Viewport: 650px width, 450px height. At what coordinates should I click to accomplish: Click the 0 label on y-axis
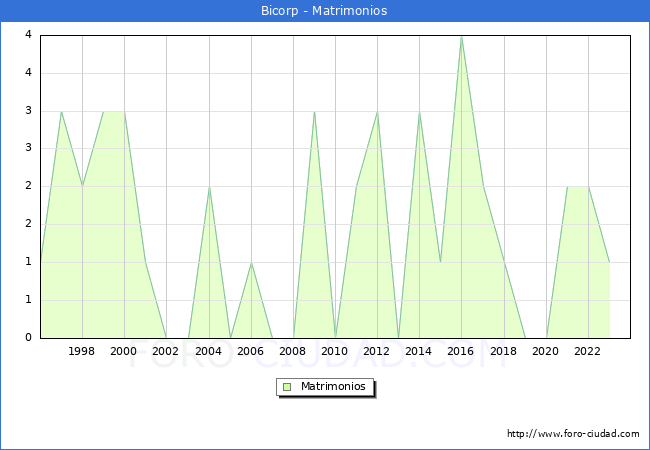tap(28, 338)
